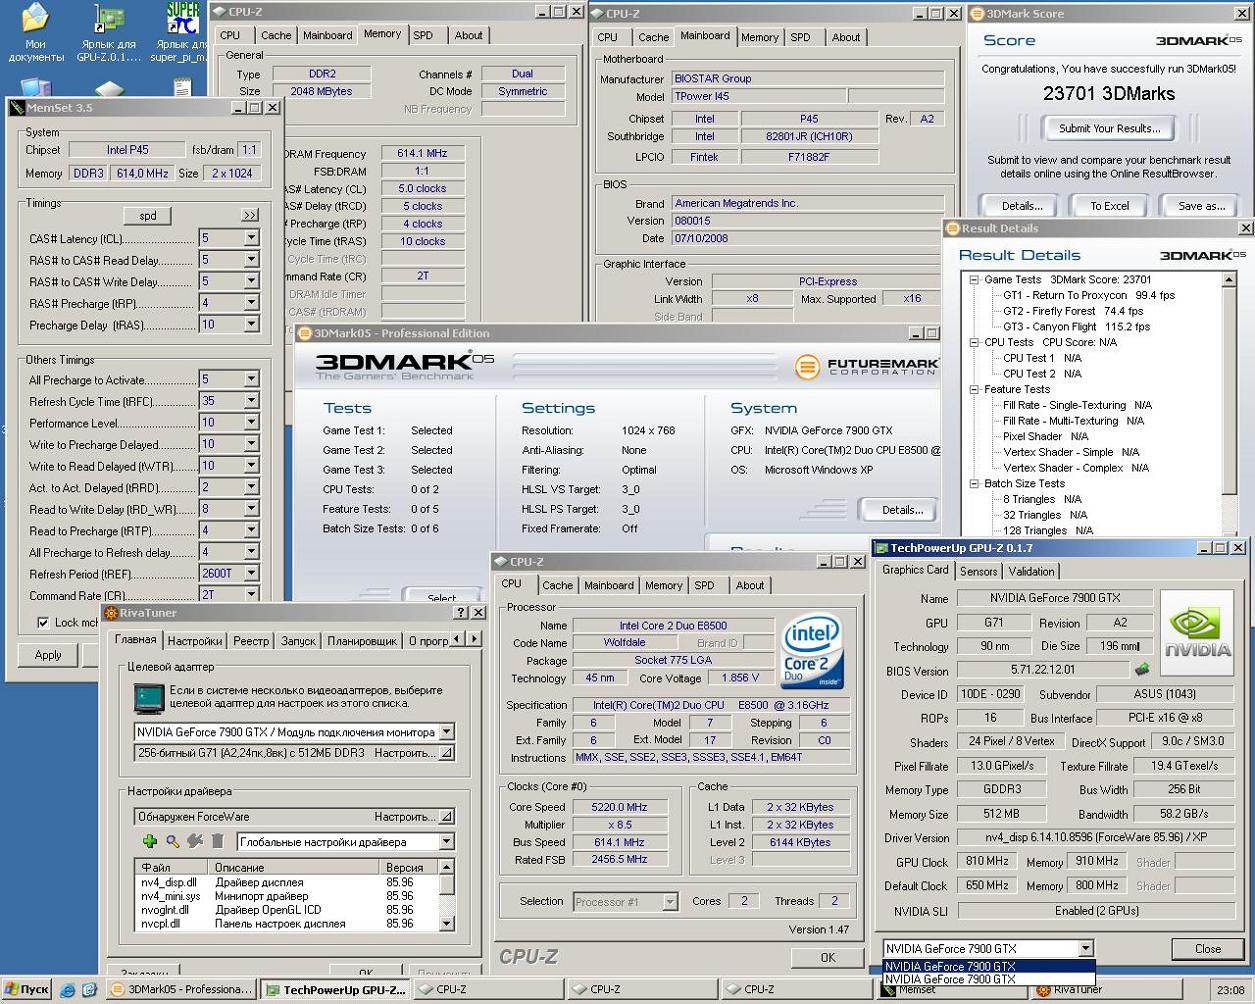This screenshot has height=1004, width=1255.
Task: Click the >> expand button in MemSet
Action: [249, 215]
